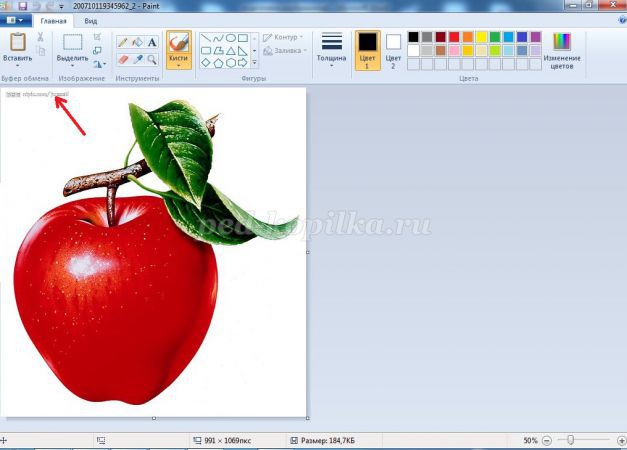627x450 pixels.
Task: Select the Magnifier tool
Action: click(x=152, y=60)
